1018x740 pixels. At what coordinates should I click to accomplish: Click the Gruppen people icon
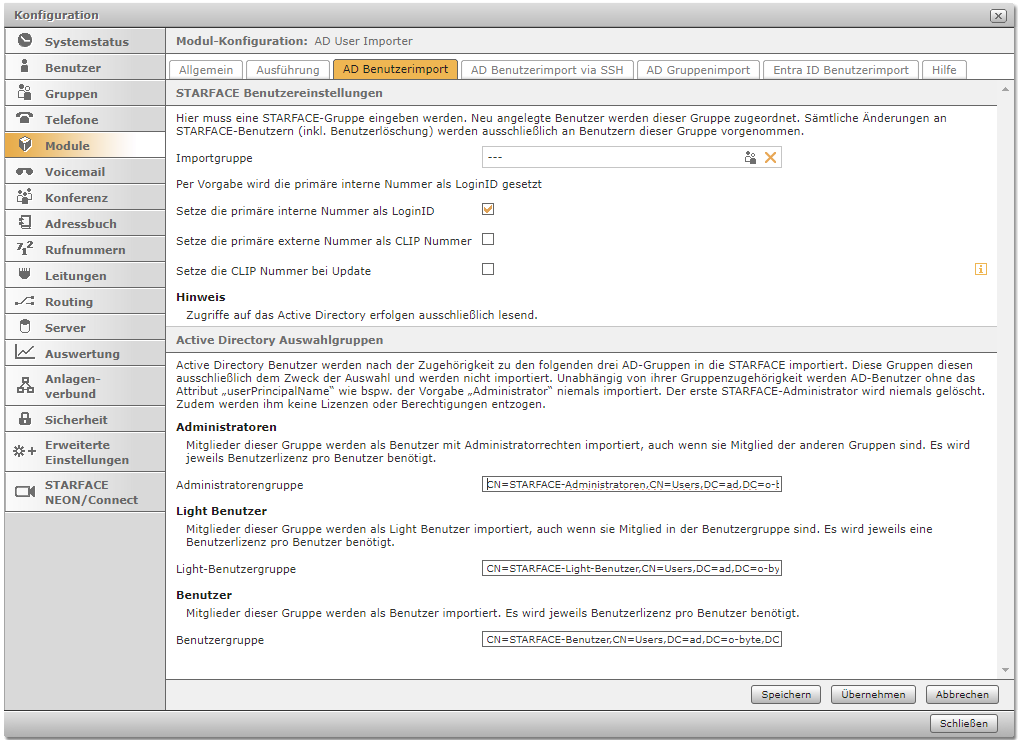25,92
